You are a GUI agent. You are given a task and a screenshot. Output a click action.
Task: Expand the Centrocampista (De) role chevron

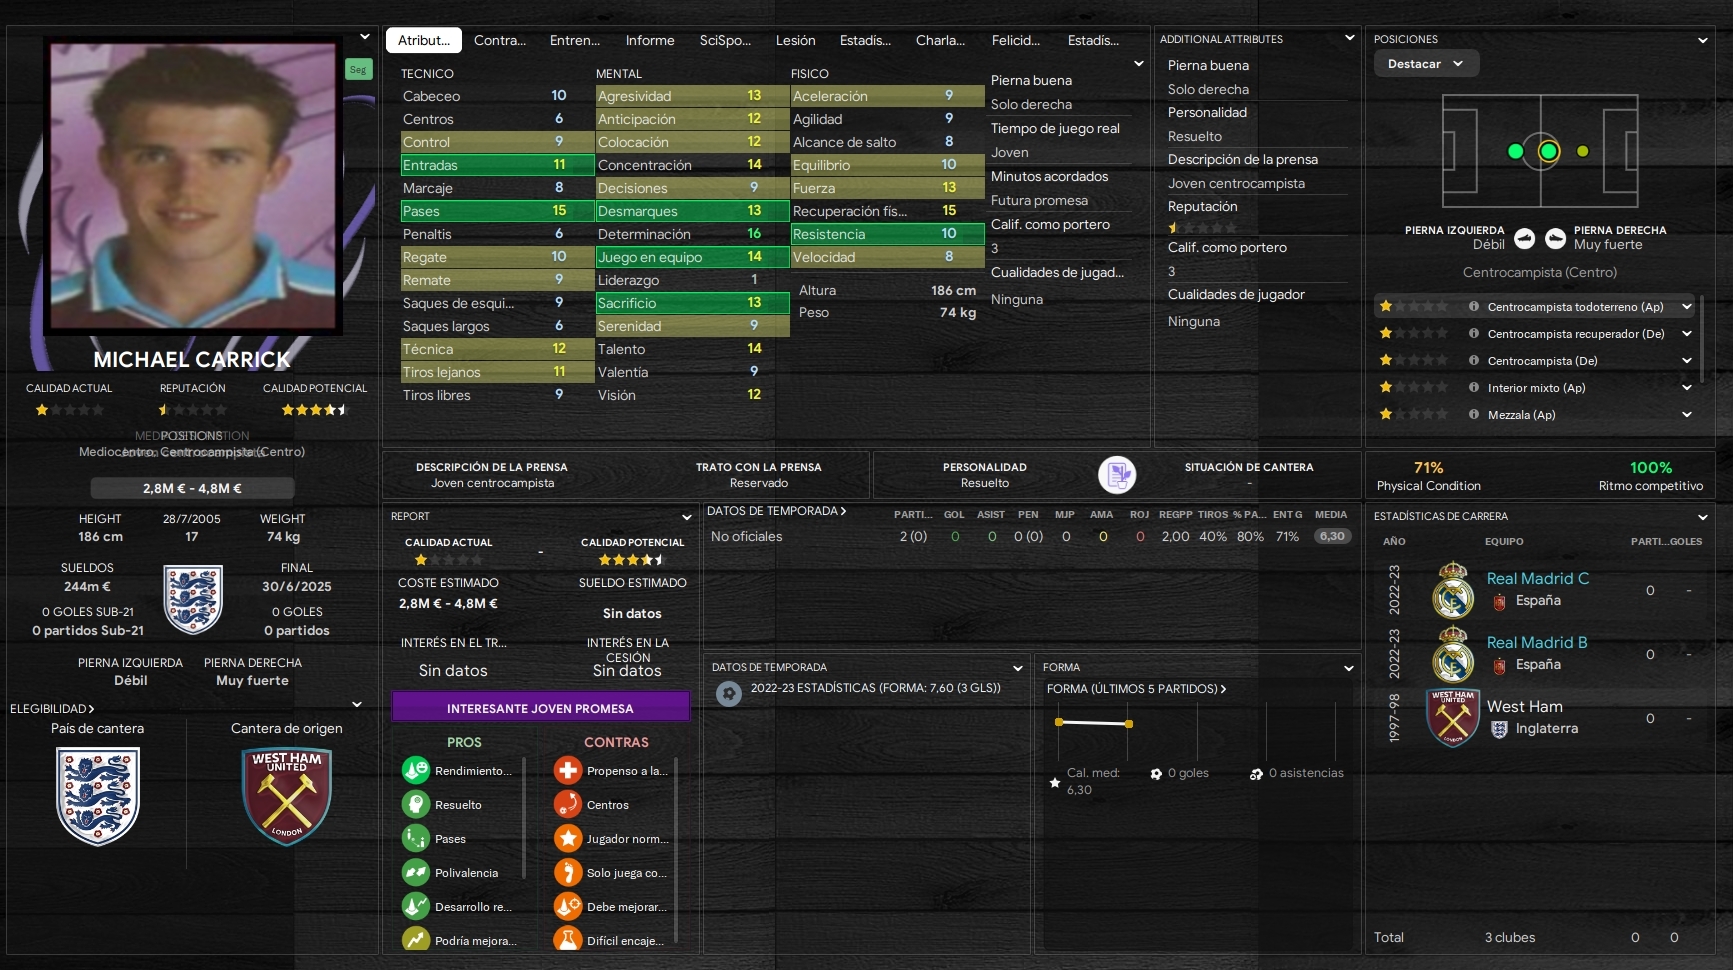[x=1687, y=361]
